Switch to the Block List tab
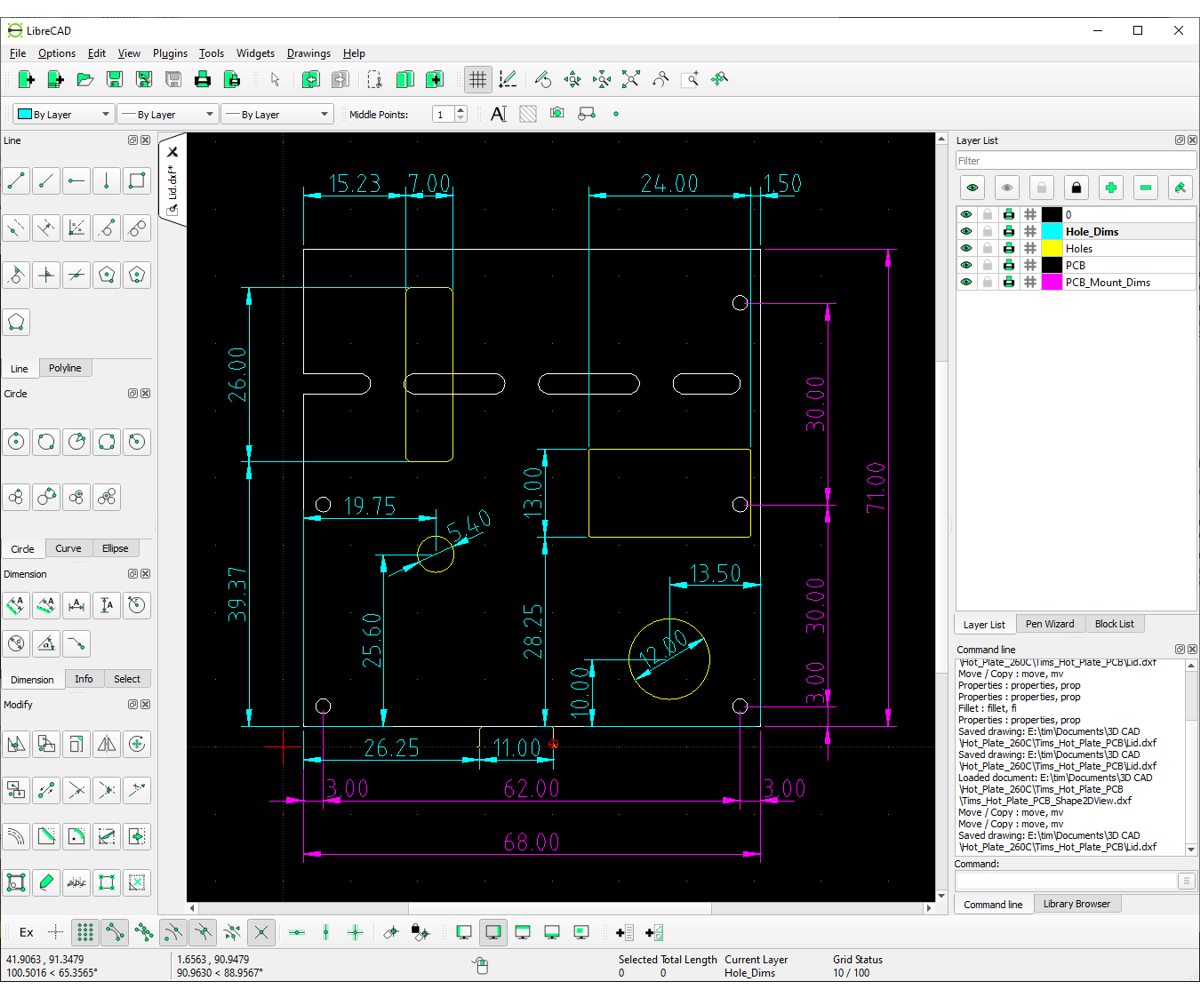 point(1114,624)
